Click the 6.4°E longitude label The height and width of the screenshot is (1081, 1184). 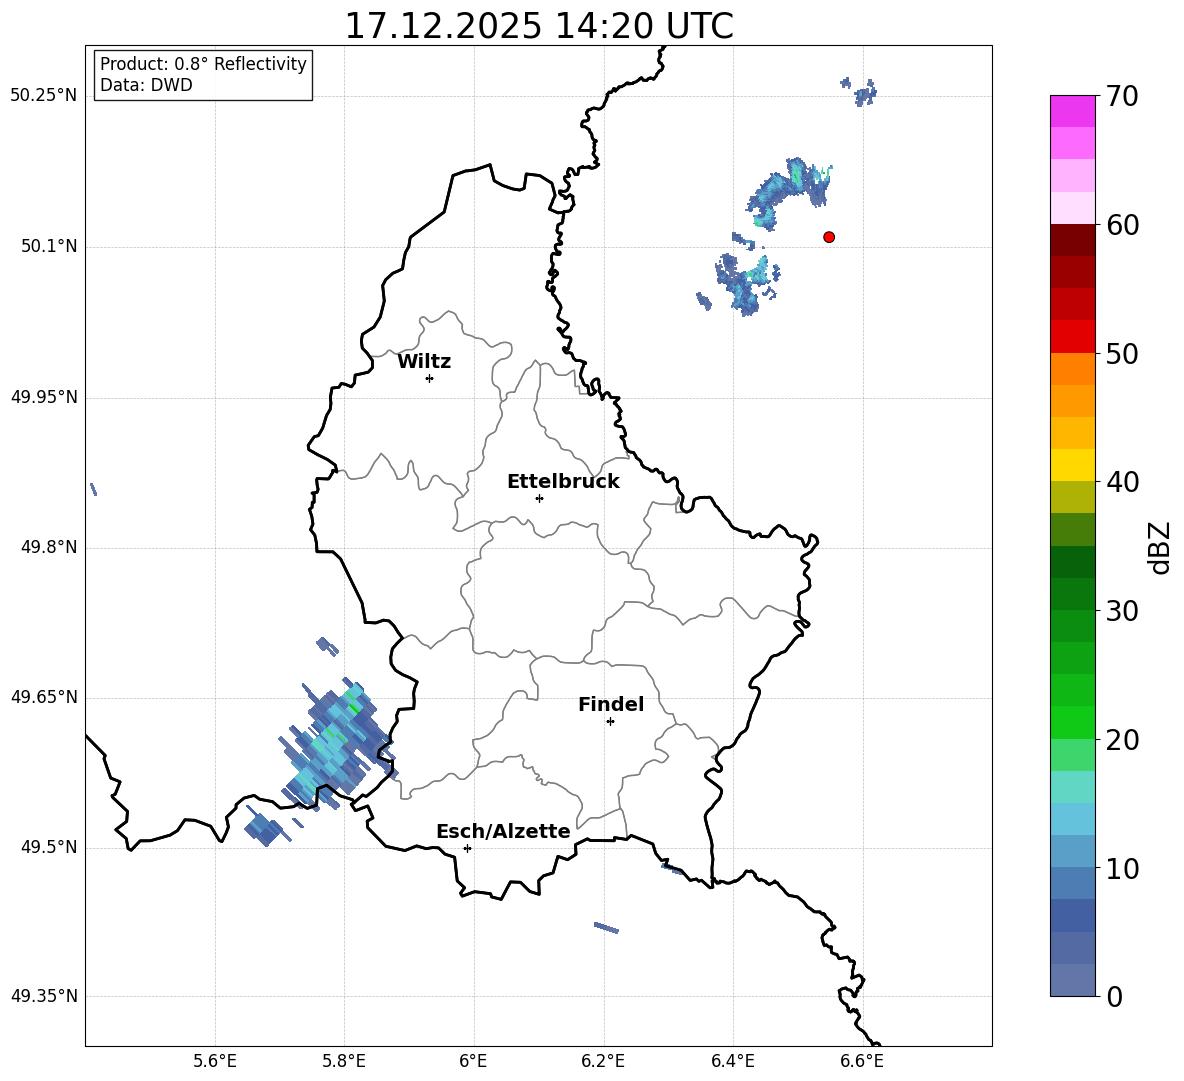[x=732, y=1061]
